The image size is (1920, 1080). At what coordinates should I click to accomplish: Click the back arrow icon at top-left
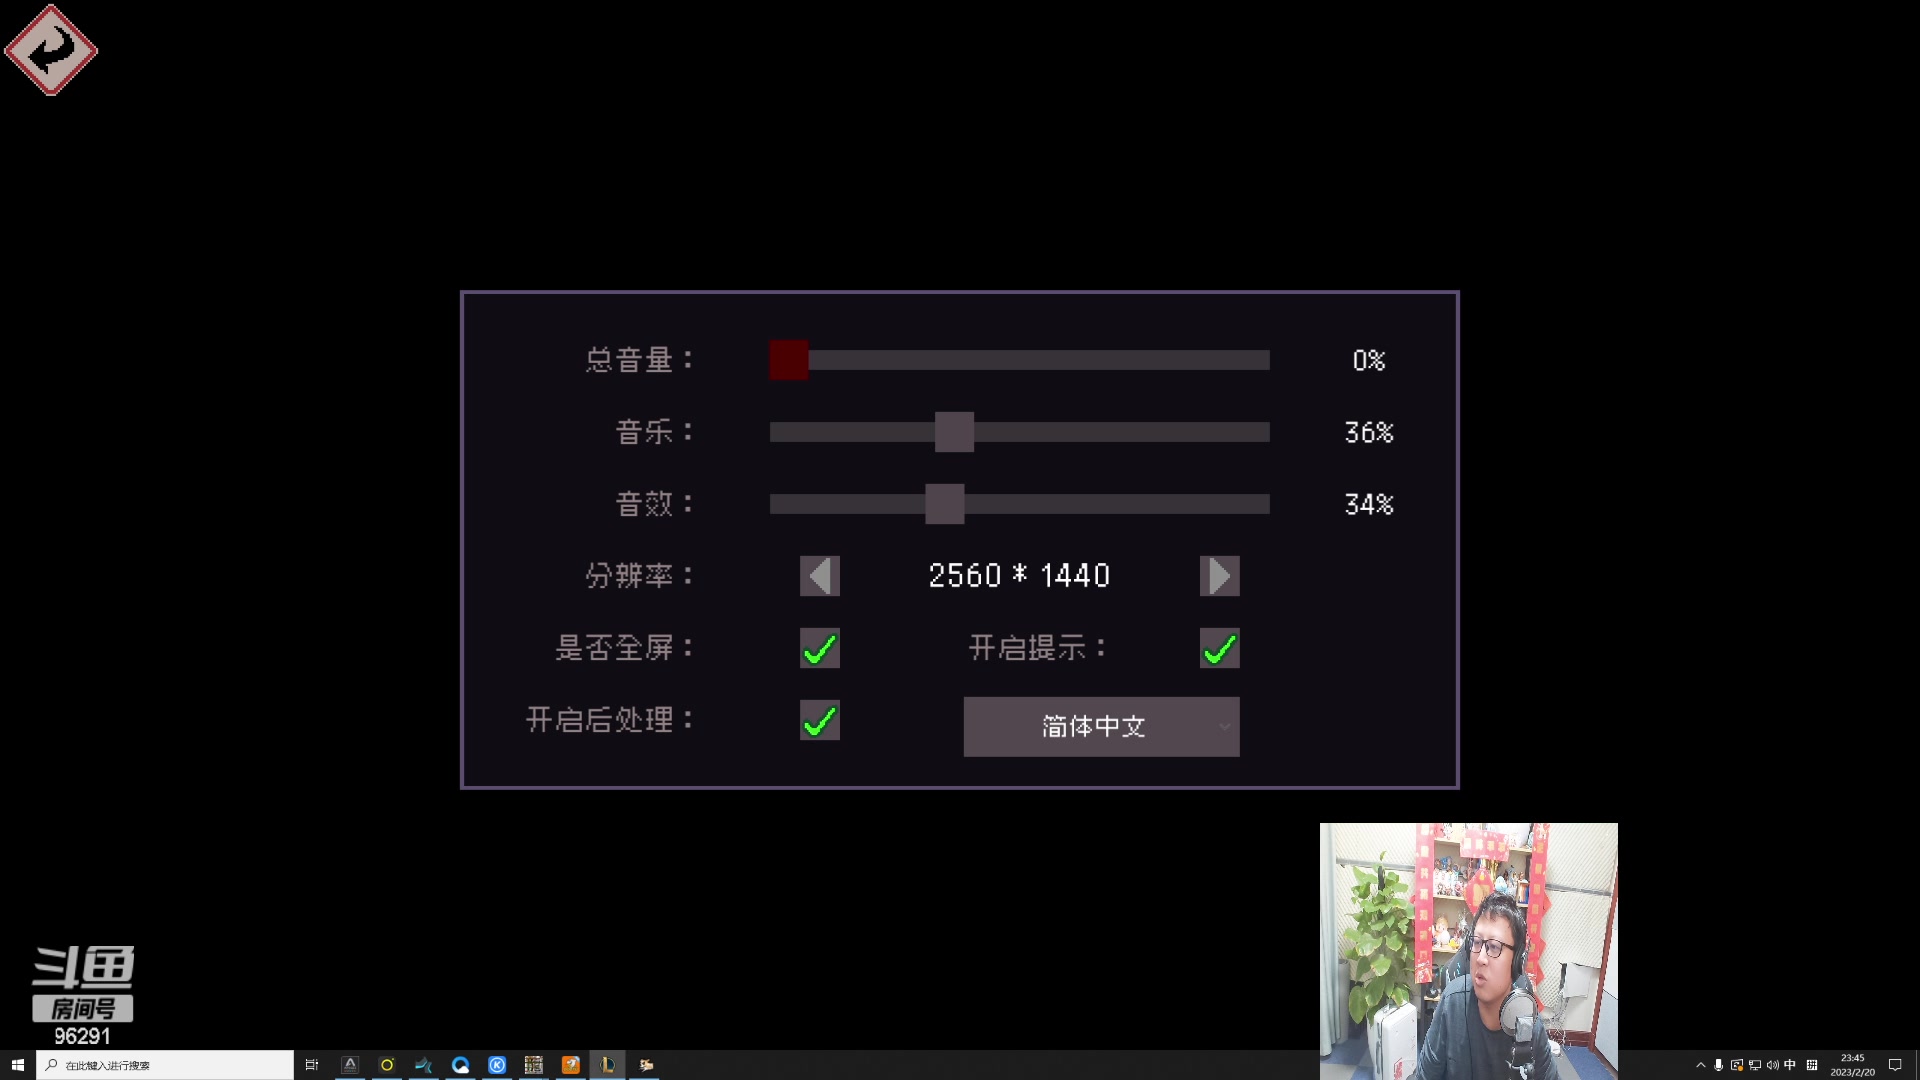[51, 50]
